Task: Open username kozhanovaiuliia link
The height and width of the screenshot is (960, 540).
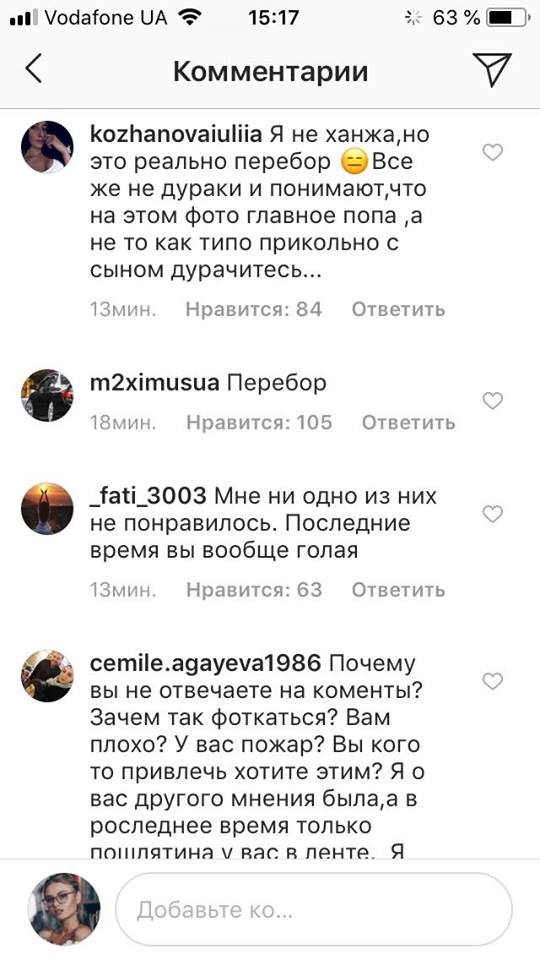Action: click(x=177, y=135)
